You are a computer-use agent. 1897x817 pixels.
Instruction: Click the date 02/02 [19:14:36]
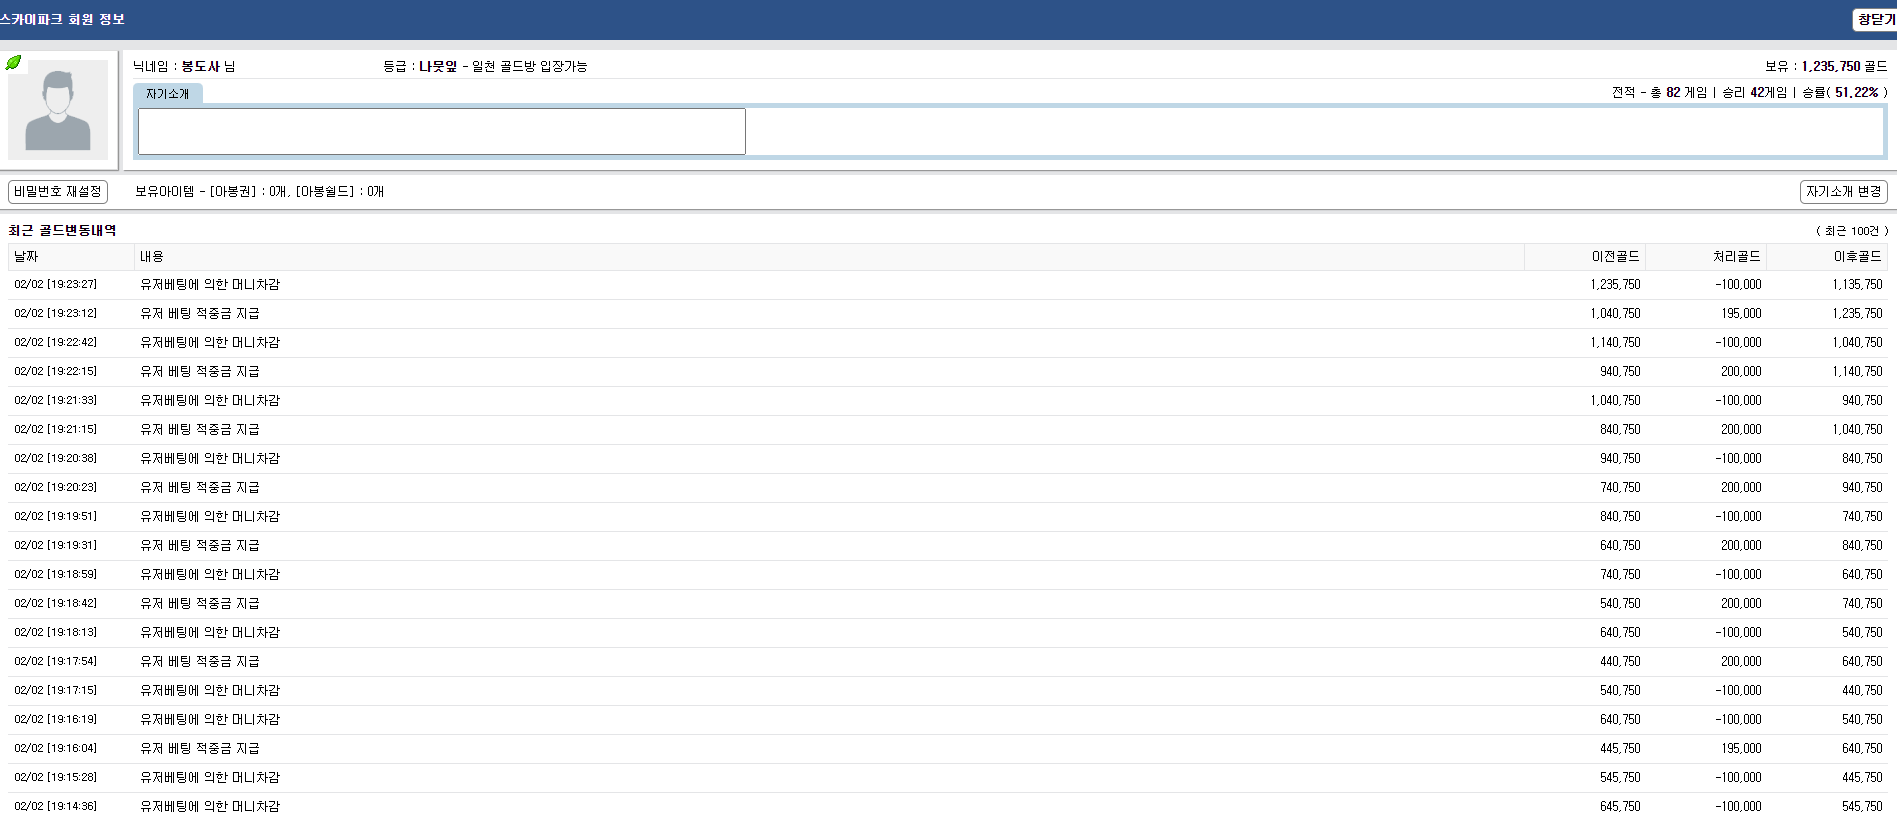pyautogui.click(x=55, y=806)
